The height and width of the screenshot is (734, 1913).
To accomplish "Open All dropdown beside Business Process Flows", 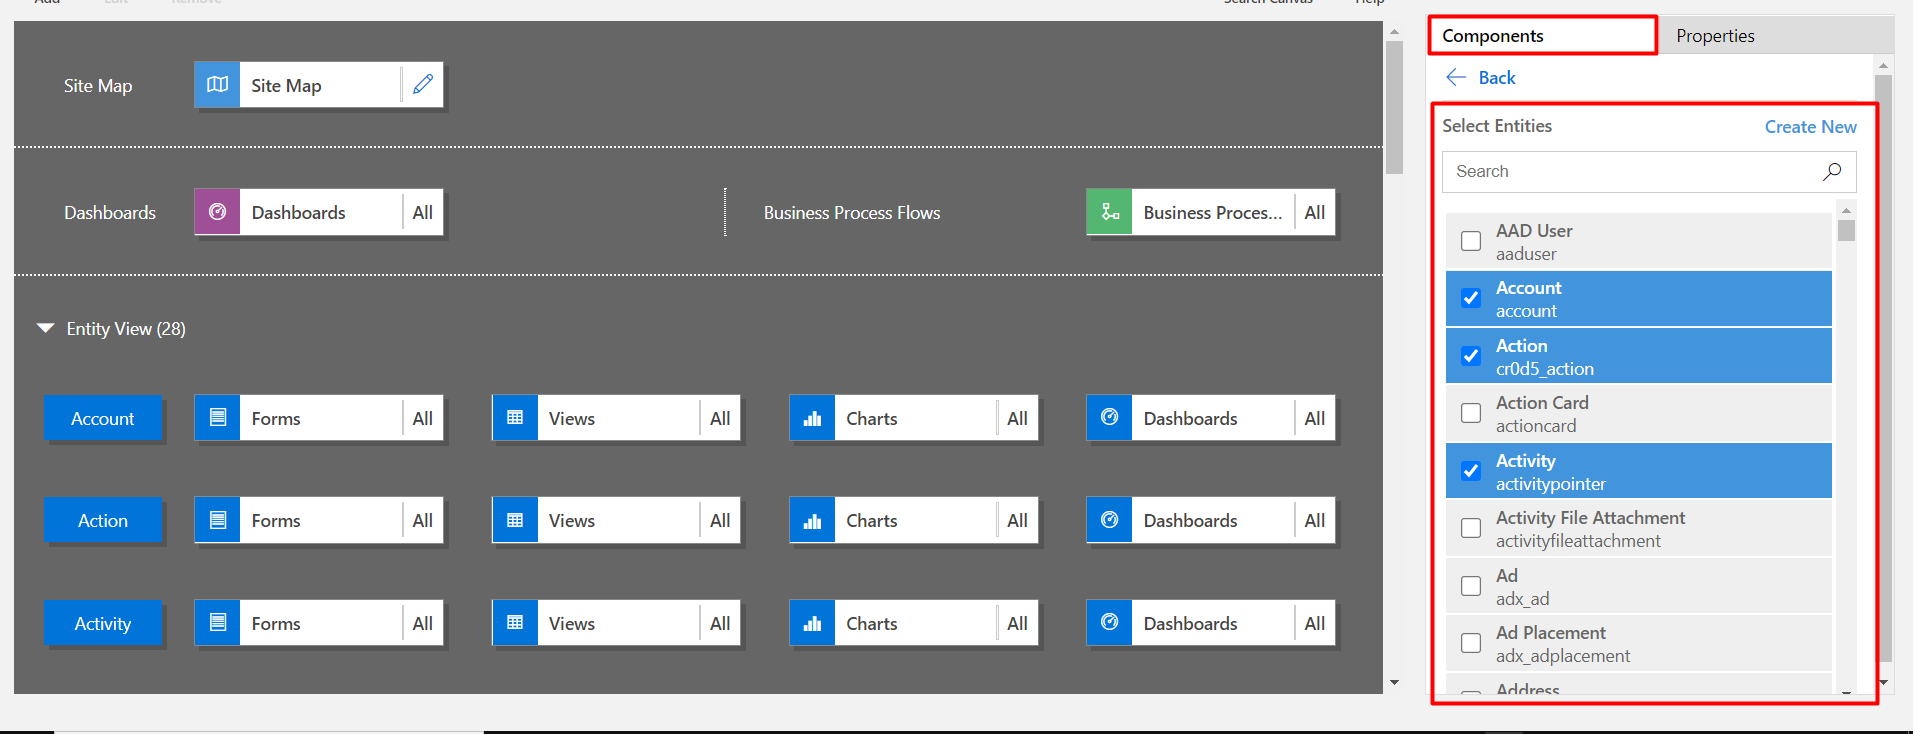I will [1314, 212].
